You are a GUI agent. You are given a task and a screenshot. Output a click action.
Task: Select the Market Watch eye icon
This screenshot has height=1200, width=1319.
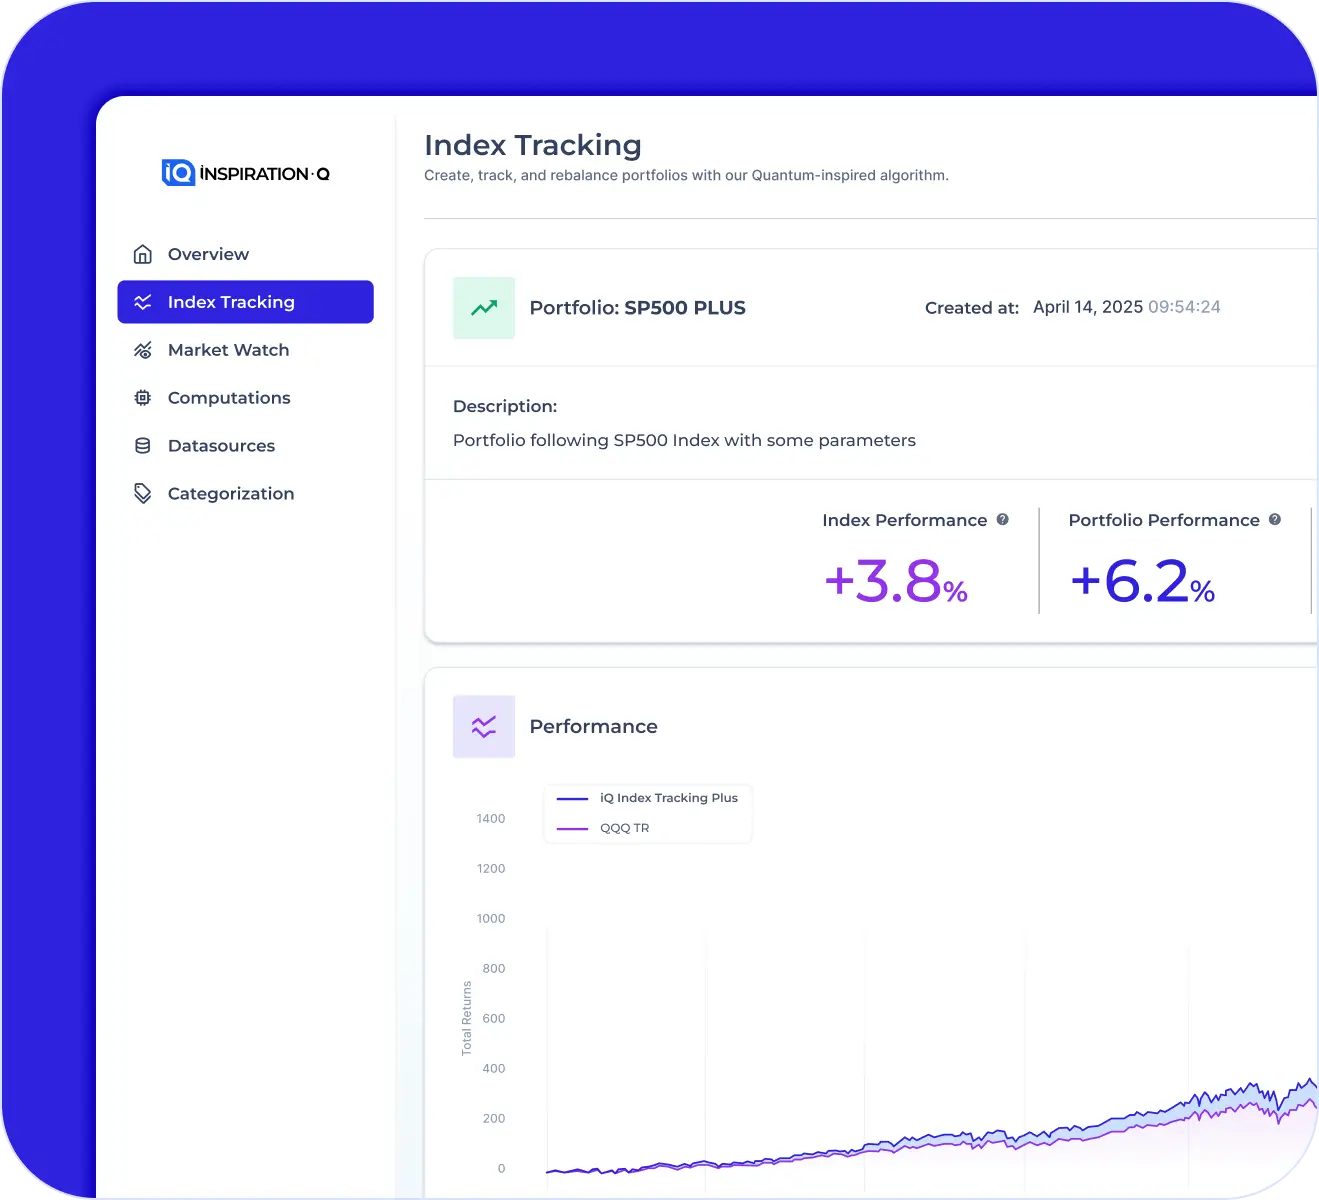coord(143,350)
